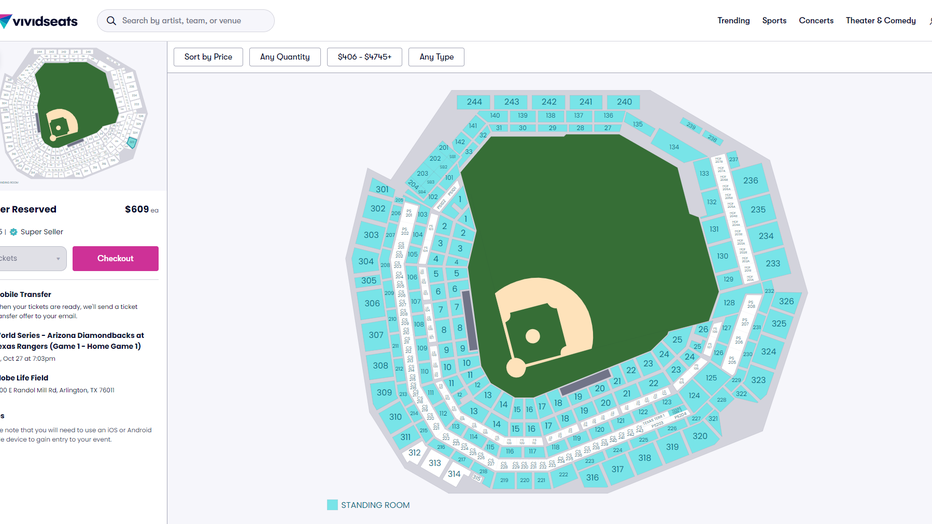
Task: Select section 242 on the map
Action: (549, 102)
